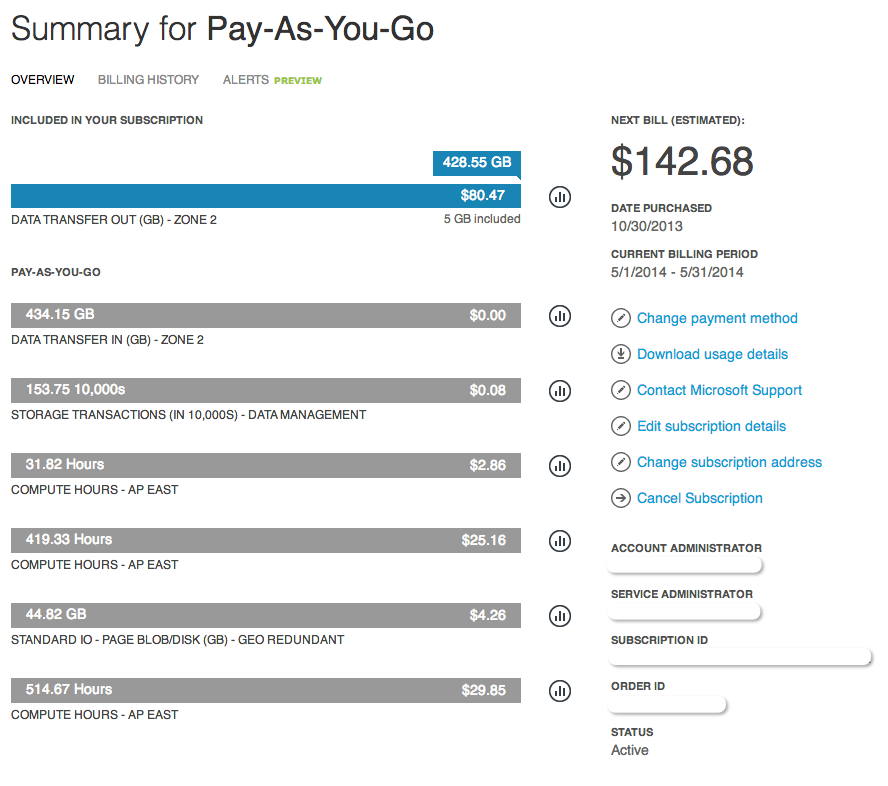
Task: Select Edit subscription details link
Action: [x=711, y=426]
